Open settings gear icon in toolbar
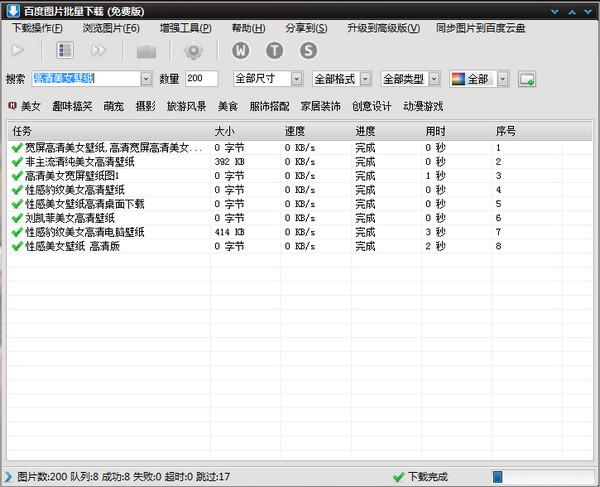Viewport: 600px width, 487px height. 194,51
